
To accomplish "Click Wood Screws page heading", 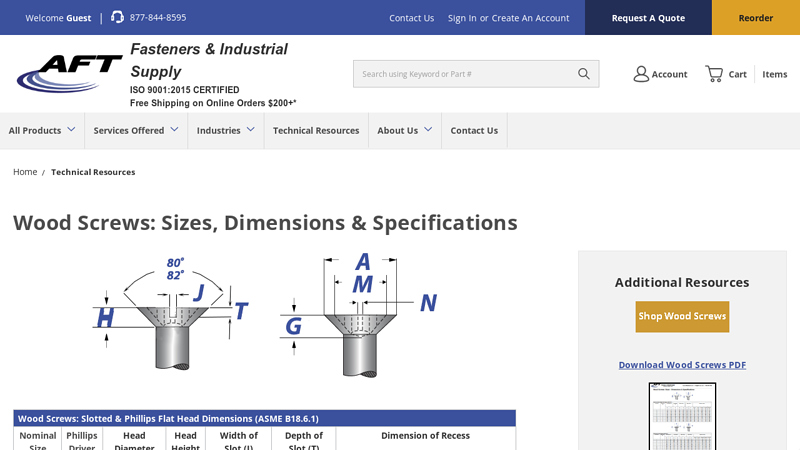I will coord(265,223).
